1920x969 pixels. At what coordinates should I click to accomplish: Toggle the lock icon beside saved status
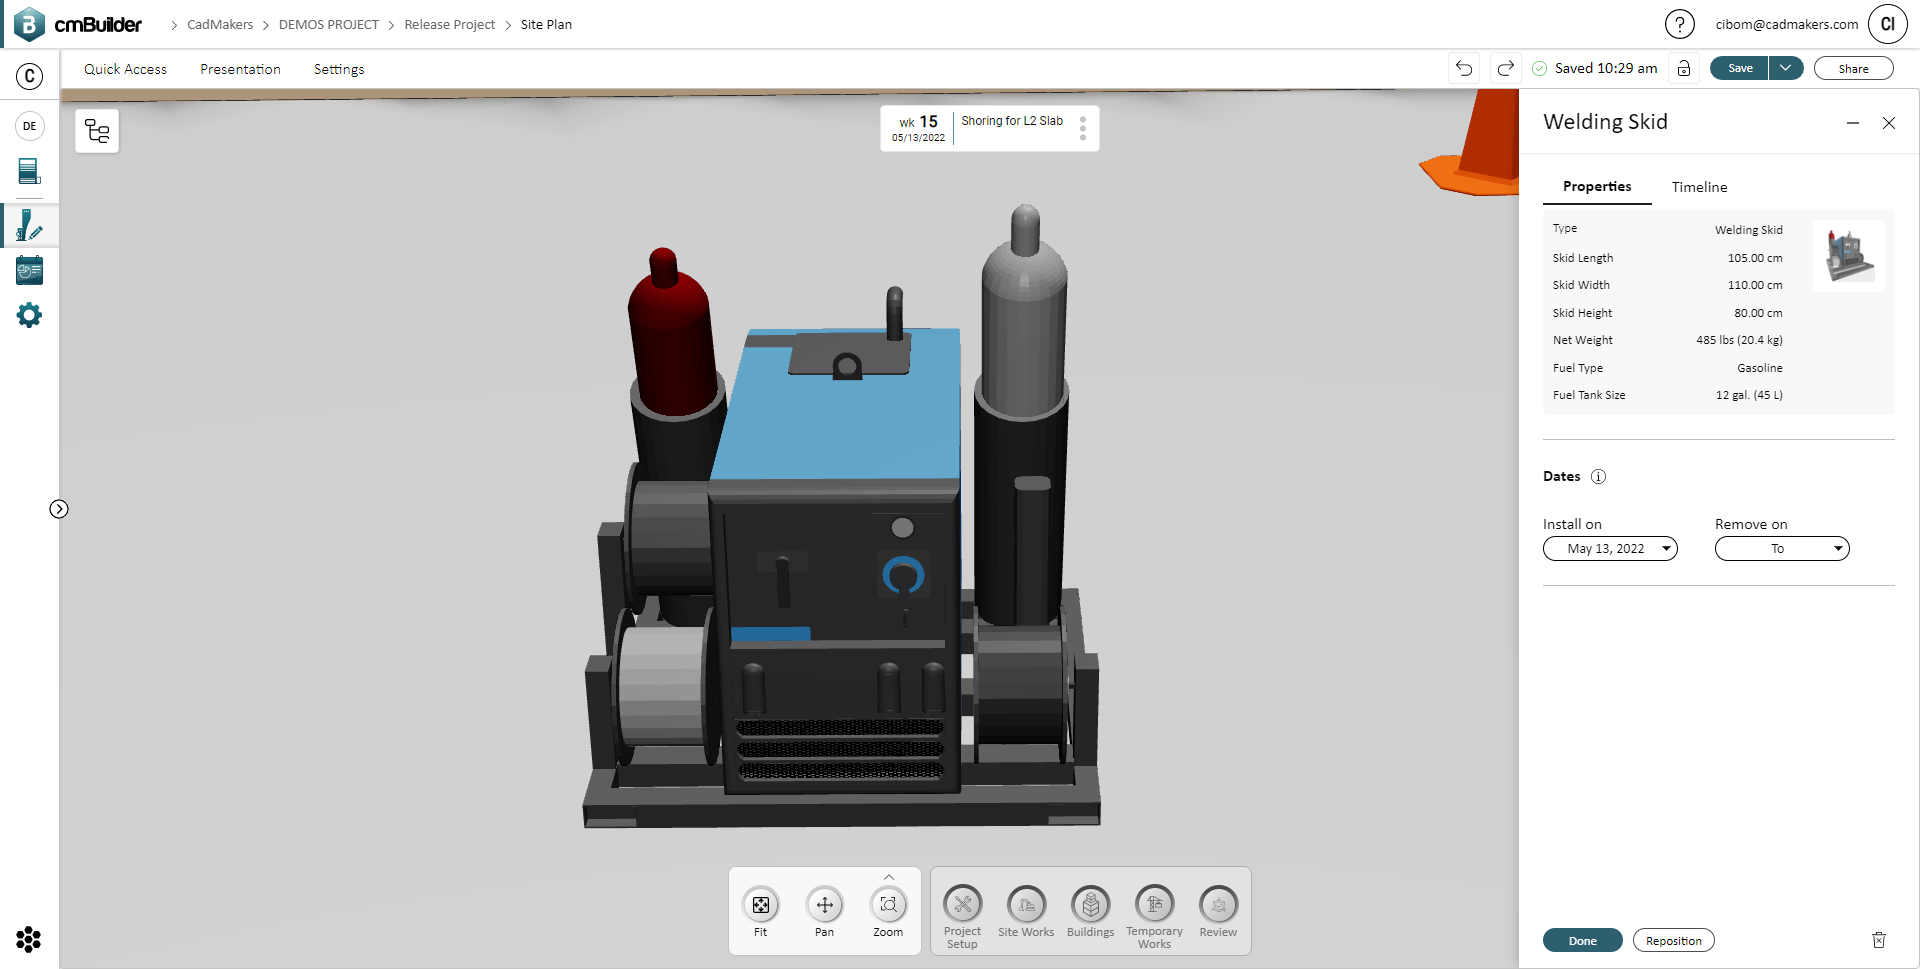(x=1684, y=68)
